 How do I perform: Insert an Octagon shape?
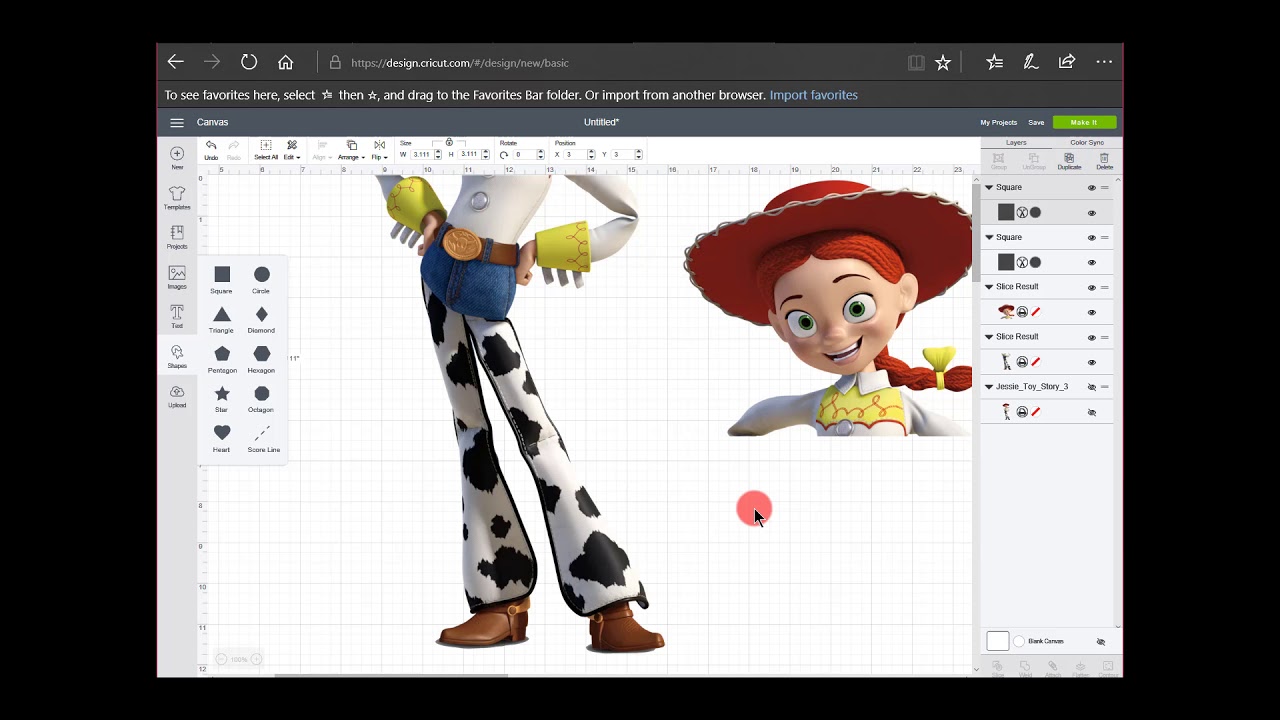(x=261, y=399)
